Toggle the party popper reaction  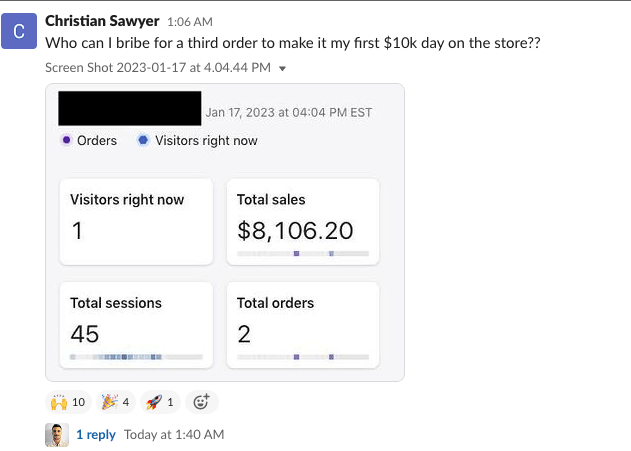115,402
